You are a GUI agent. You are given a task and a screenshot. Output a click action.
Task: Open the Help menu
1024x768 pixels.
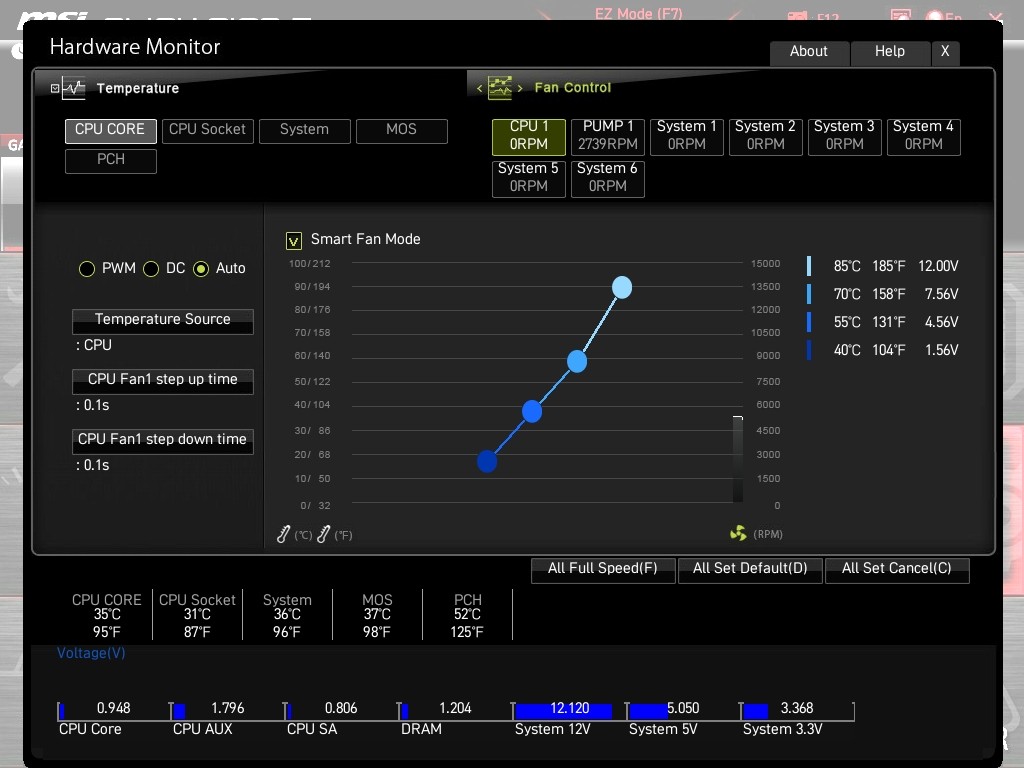point(889,52)
